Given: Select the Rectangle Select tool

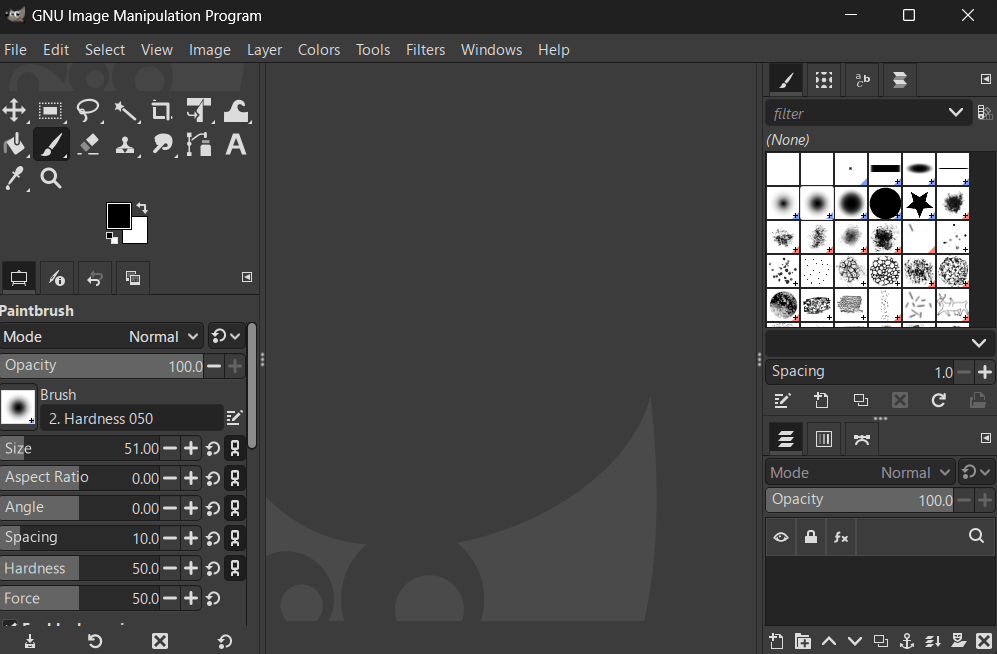Looking at the screenshot, I should 51,111.
